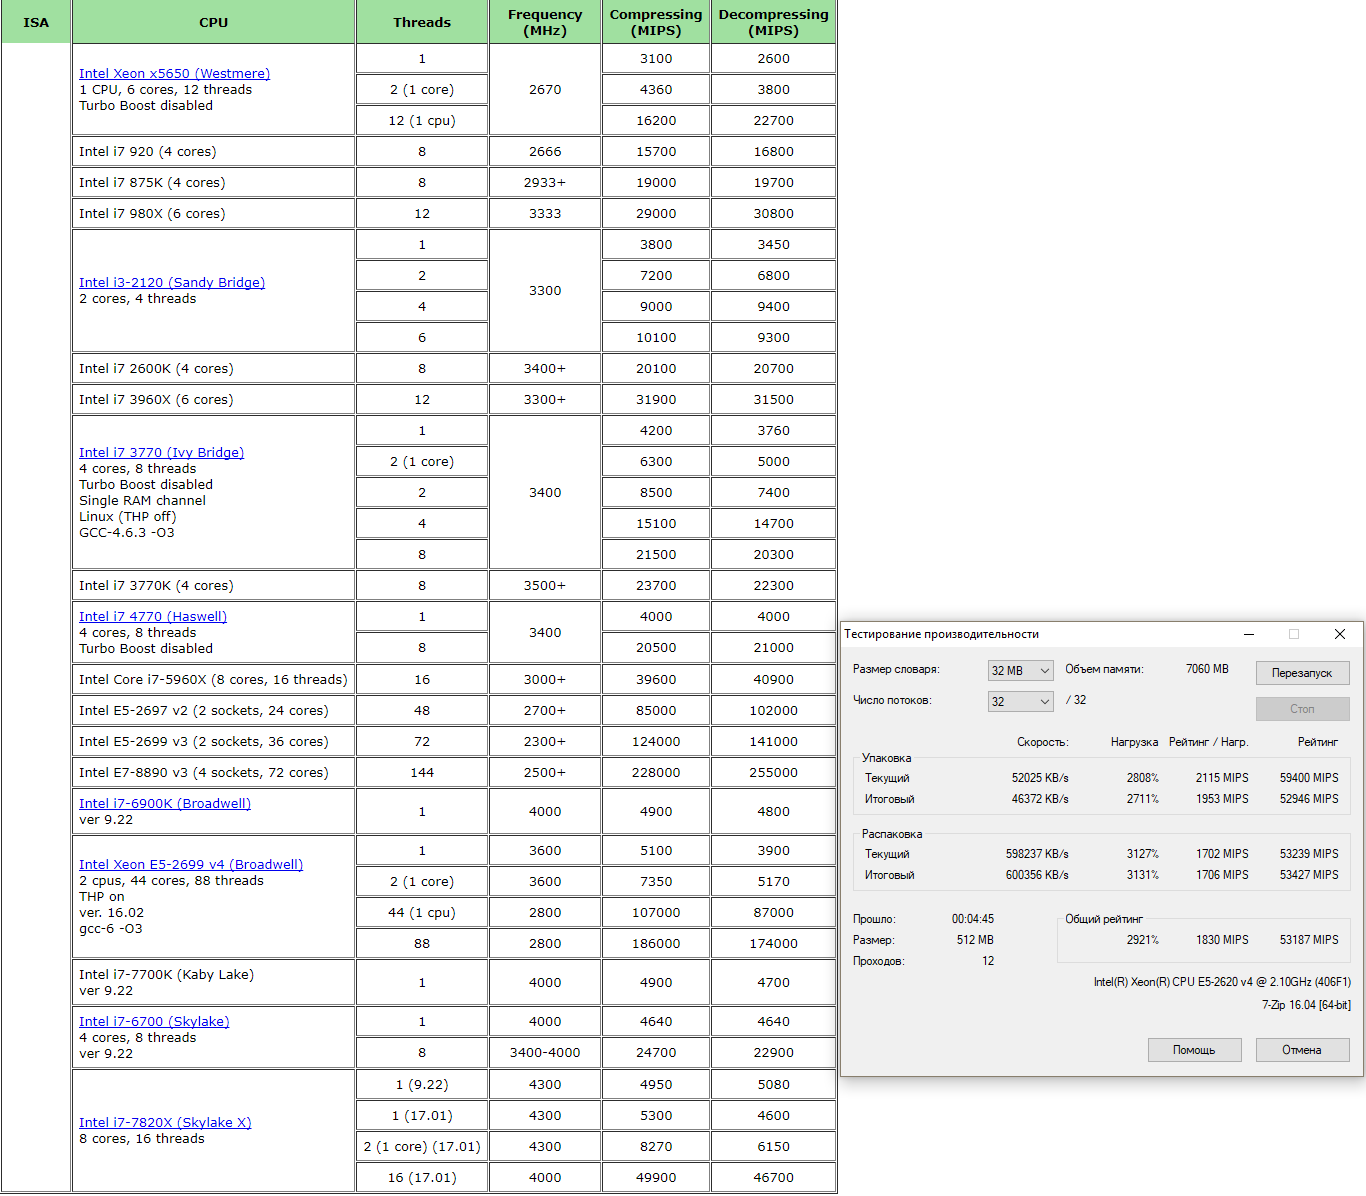Click the CPU column header

coord(213,22)
